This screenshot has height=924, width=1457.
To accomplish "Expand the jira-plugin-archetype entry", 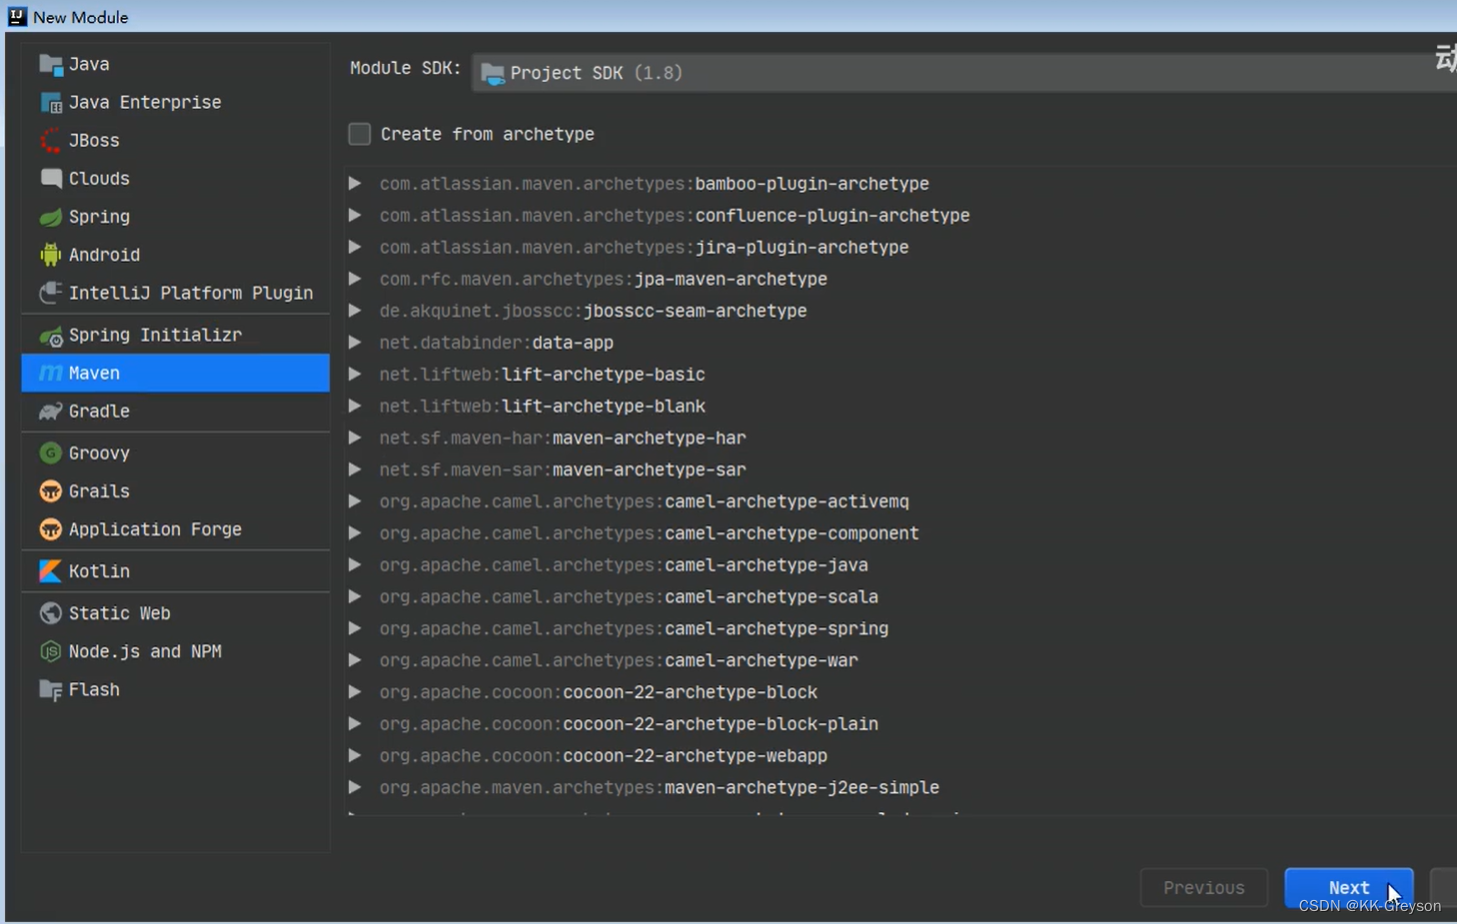I will coord(354,247).
